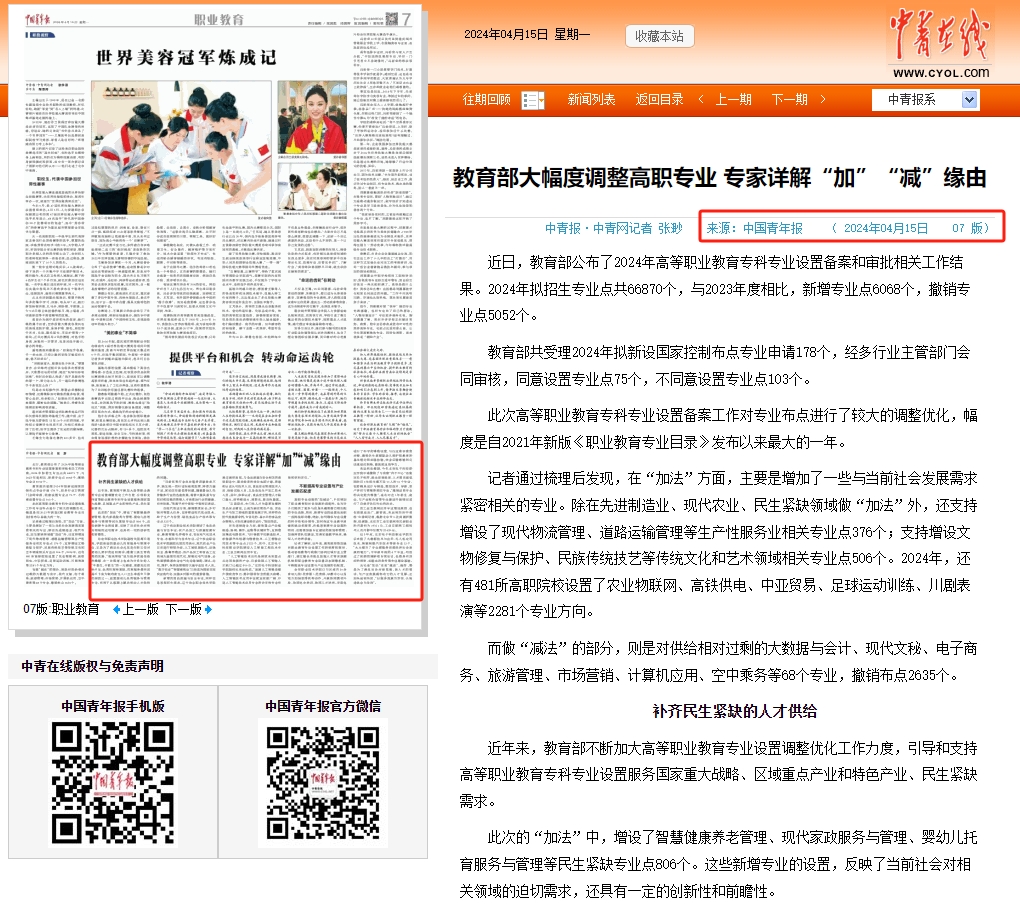Go to next page 下一版

point(183,609)
